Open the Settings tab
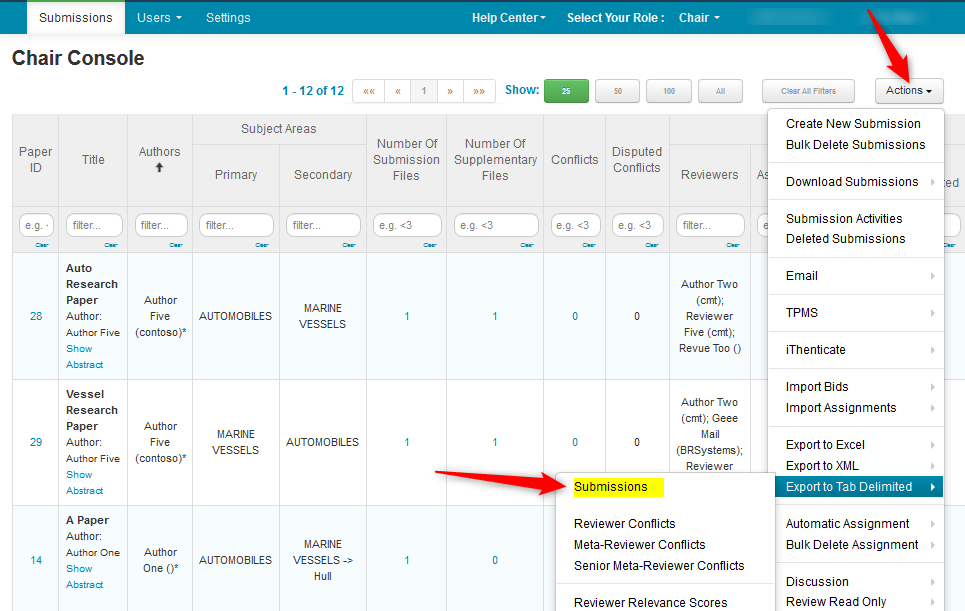 [x=228, y=18]
